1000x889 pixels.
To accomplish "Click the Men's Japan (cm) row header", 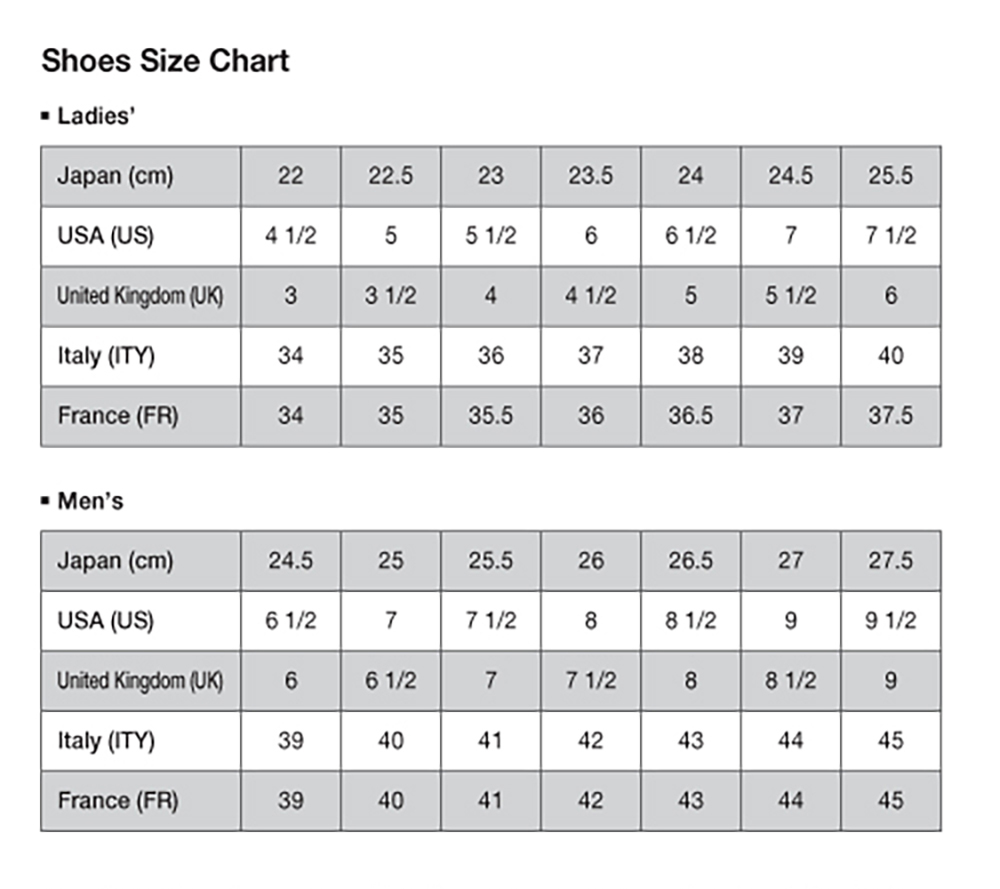I will (141, 561).
